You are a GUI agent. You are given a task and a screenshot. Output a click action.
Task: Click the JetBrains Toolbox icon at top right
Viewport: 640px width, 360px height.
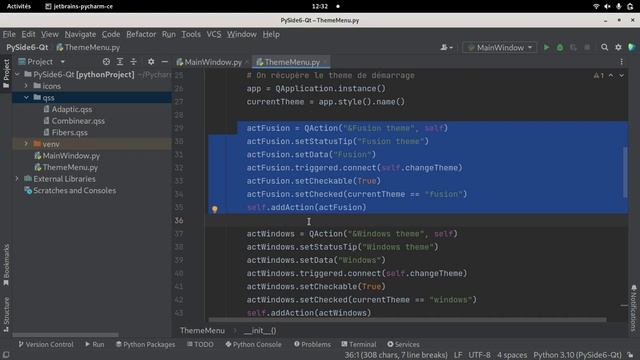pyautogui.click(x=632, y=47)
